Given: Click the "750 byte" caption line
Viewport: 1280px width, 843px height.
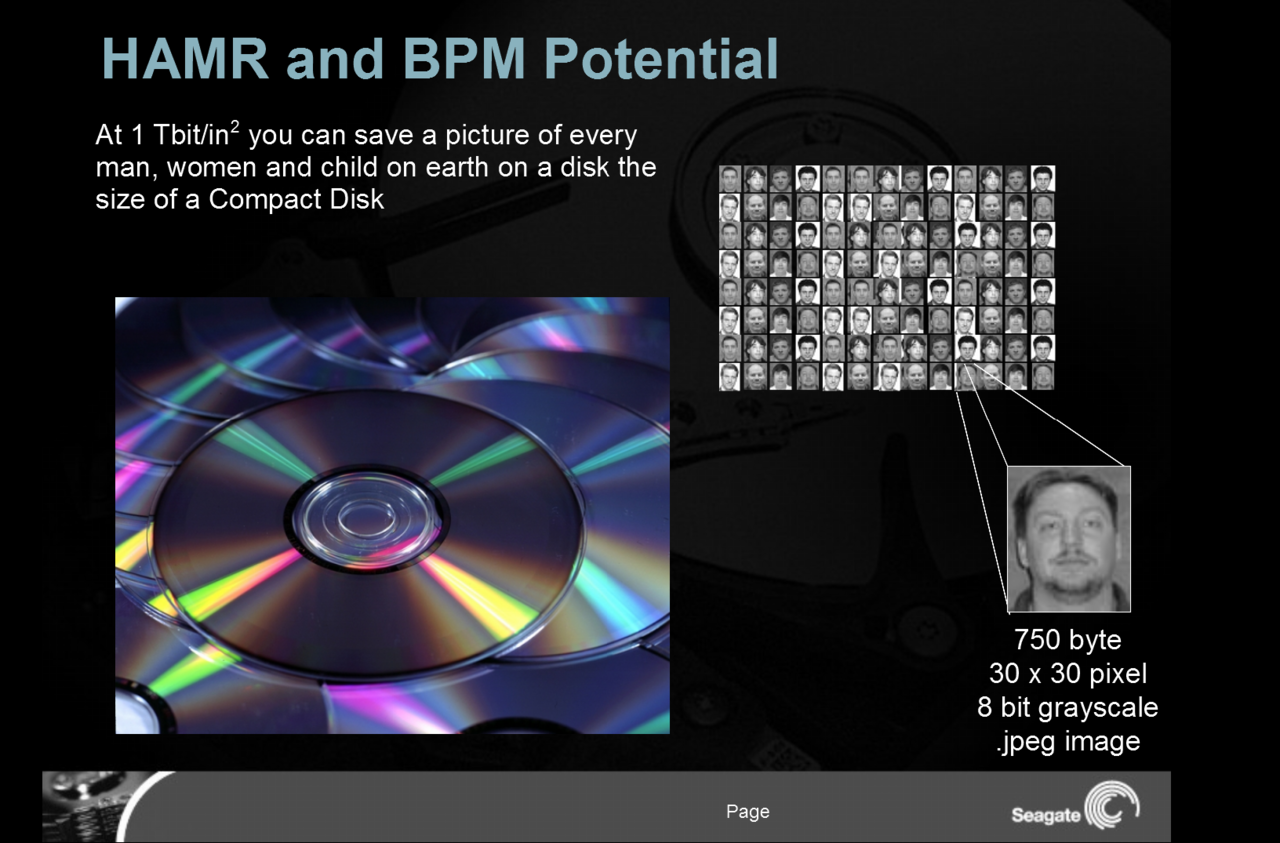Looking at the screenshot, I should point(1068,640).
